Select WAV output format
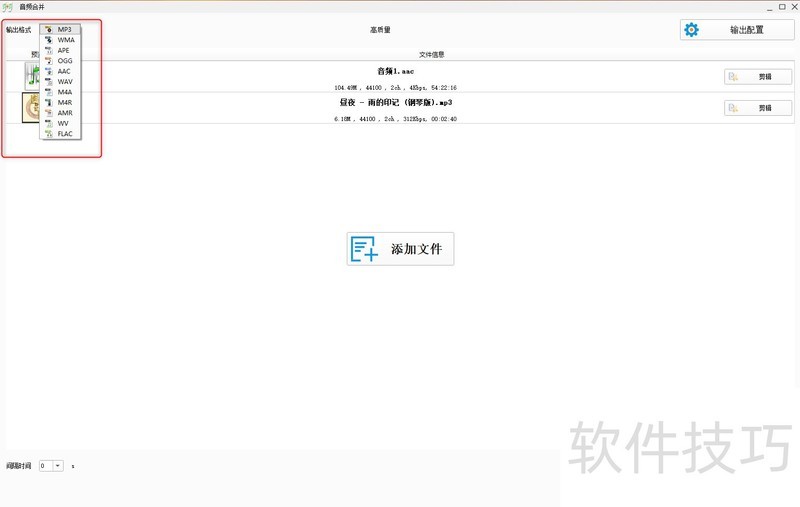 click(x=60, y=82)
